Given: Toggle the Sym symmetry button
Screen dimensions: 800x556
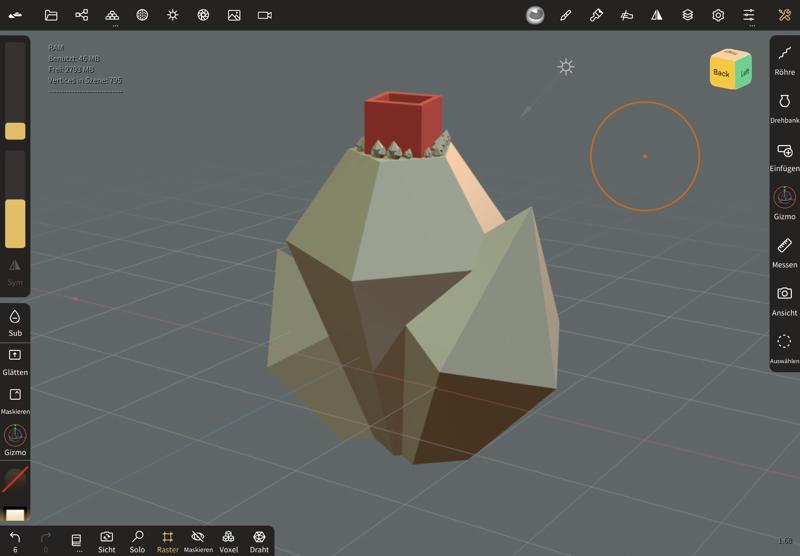Looking at the screenshot, I should point(15,272).
